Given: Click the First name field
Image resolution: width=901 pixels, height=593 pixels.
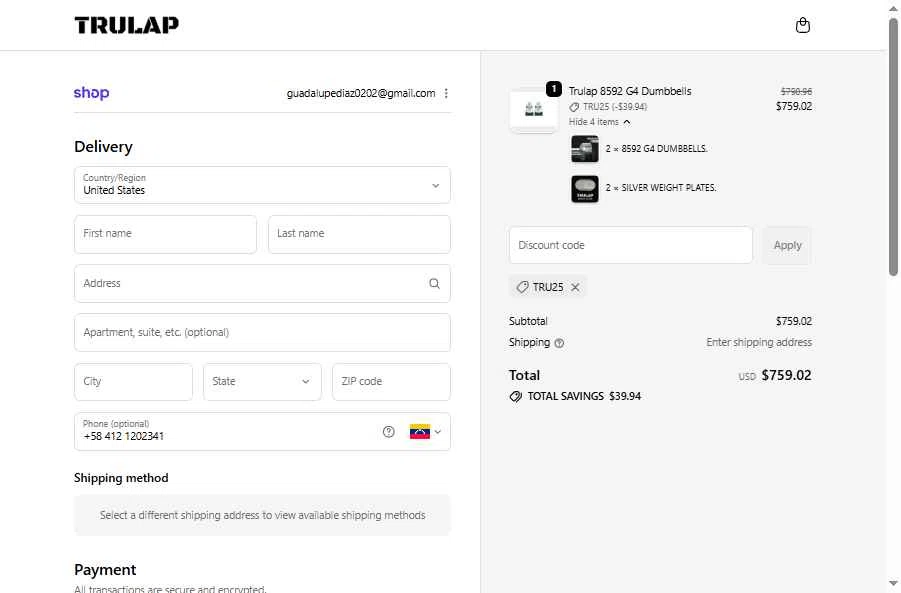Looking at the screenshot, I should click(165, 234).
